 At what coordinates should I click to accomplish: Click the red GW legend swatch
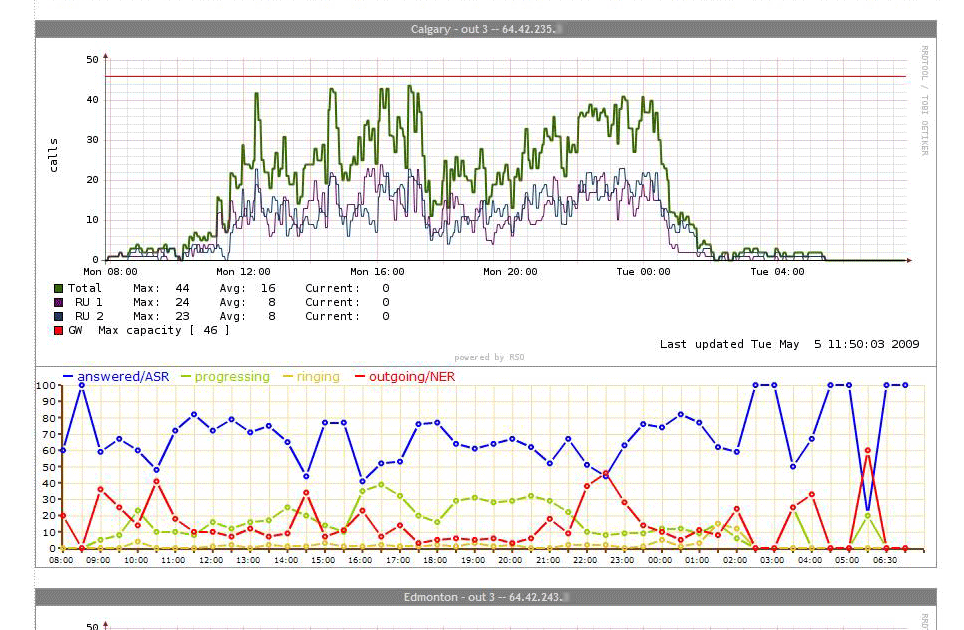[x=59, y=330]
